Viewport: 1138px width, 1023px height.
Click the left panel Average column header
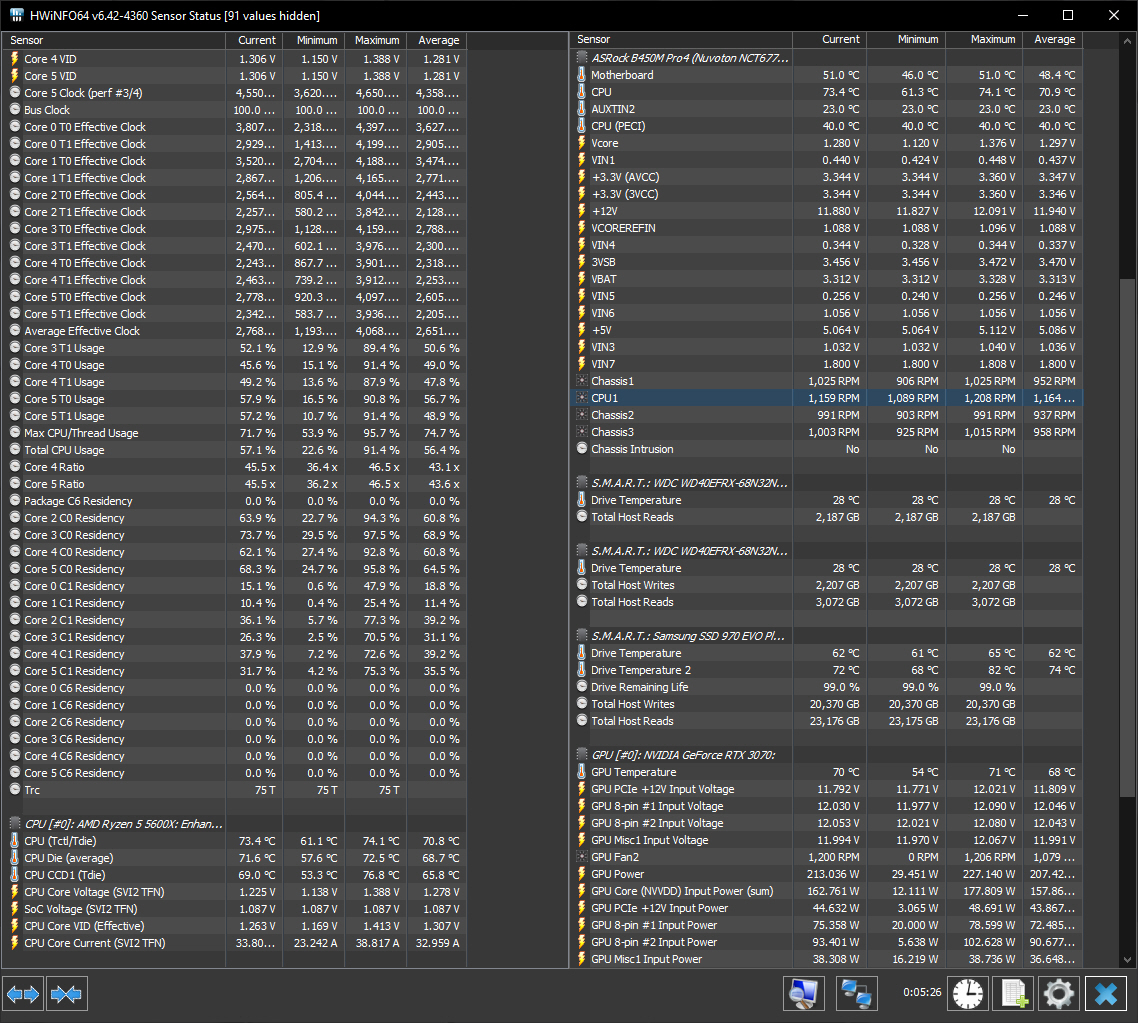436,40
